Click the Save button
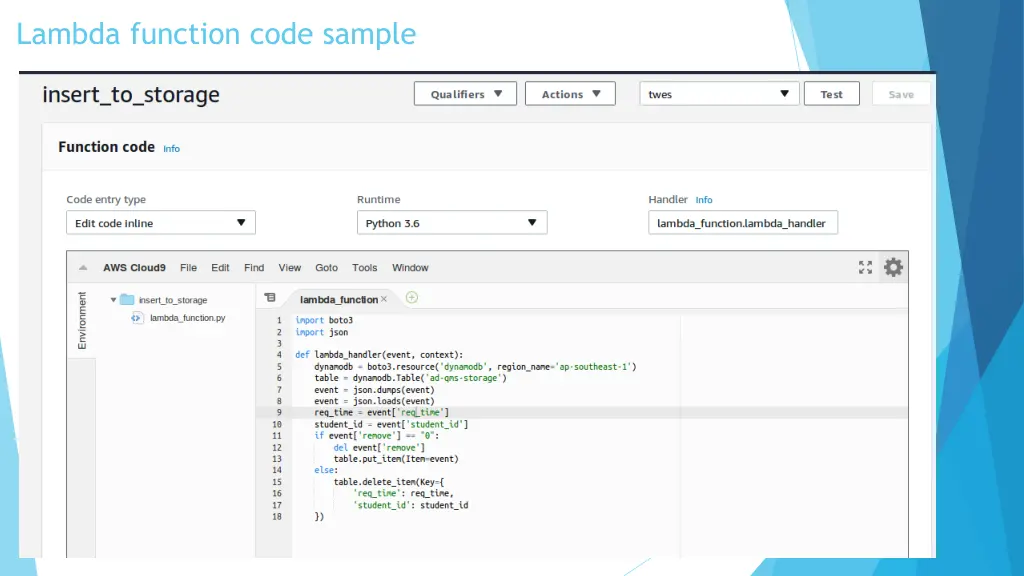The width and height of the screenshot is (1024, 576). point(901,93)
